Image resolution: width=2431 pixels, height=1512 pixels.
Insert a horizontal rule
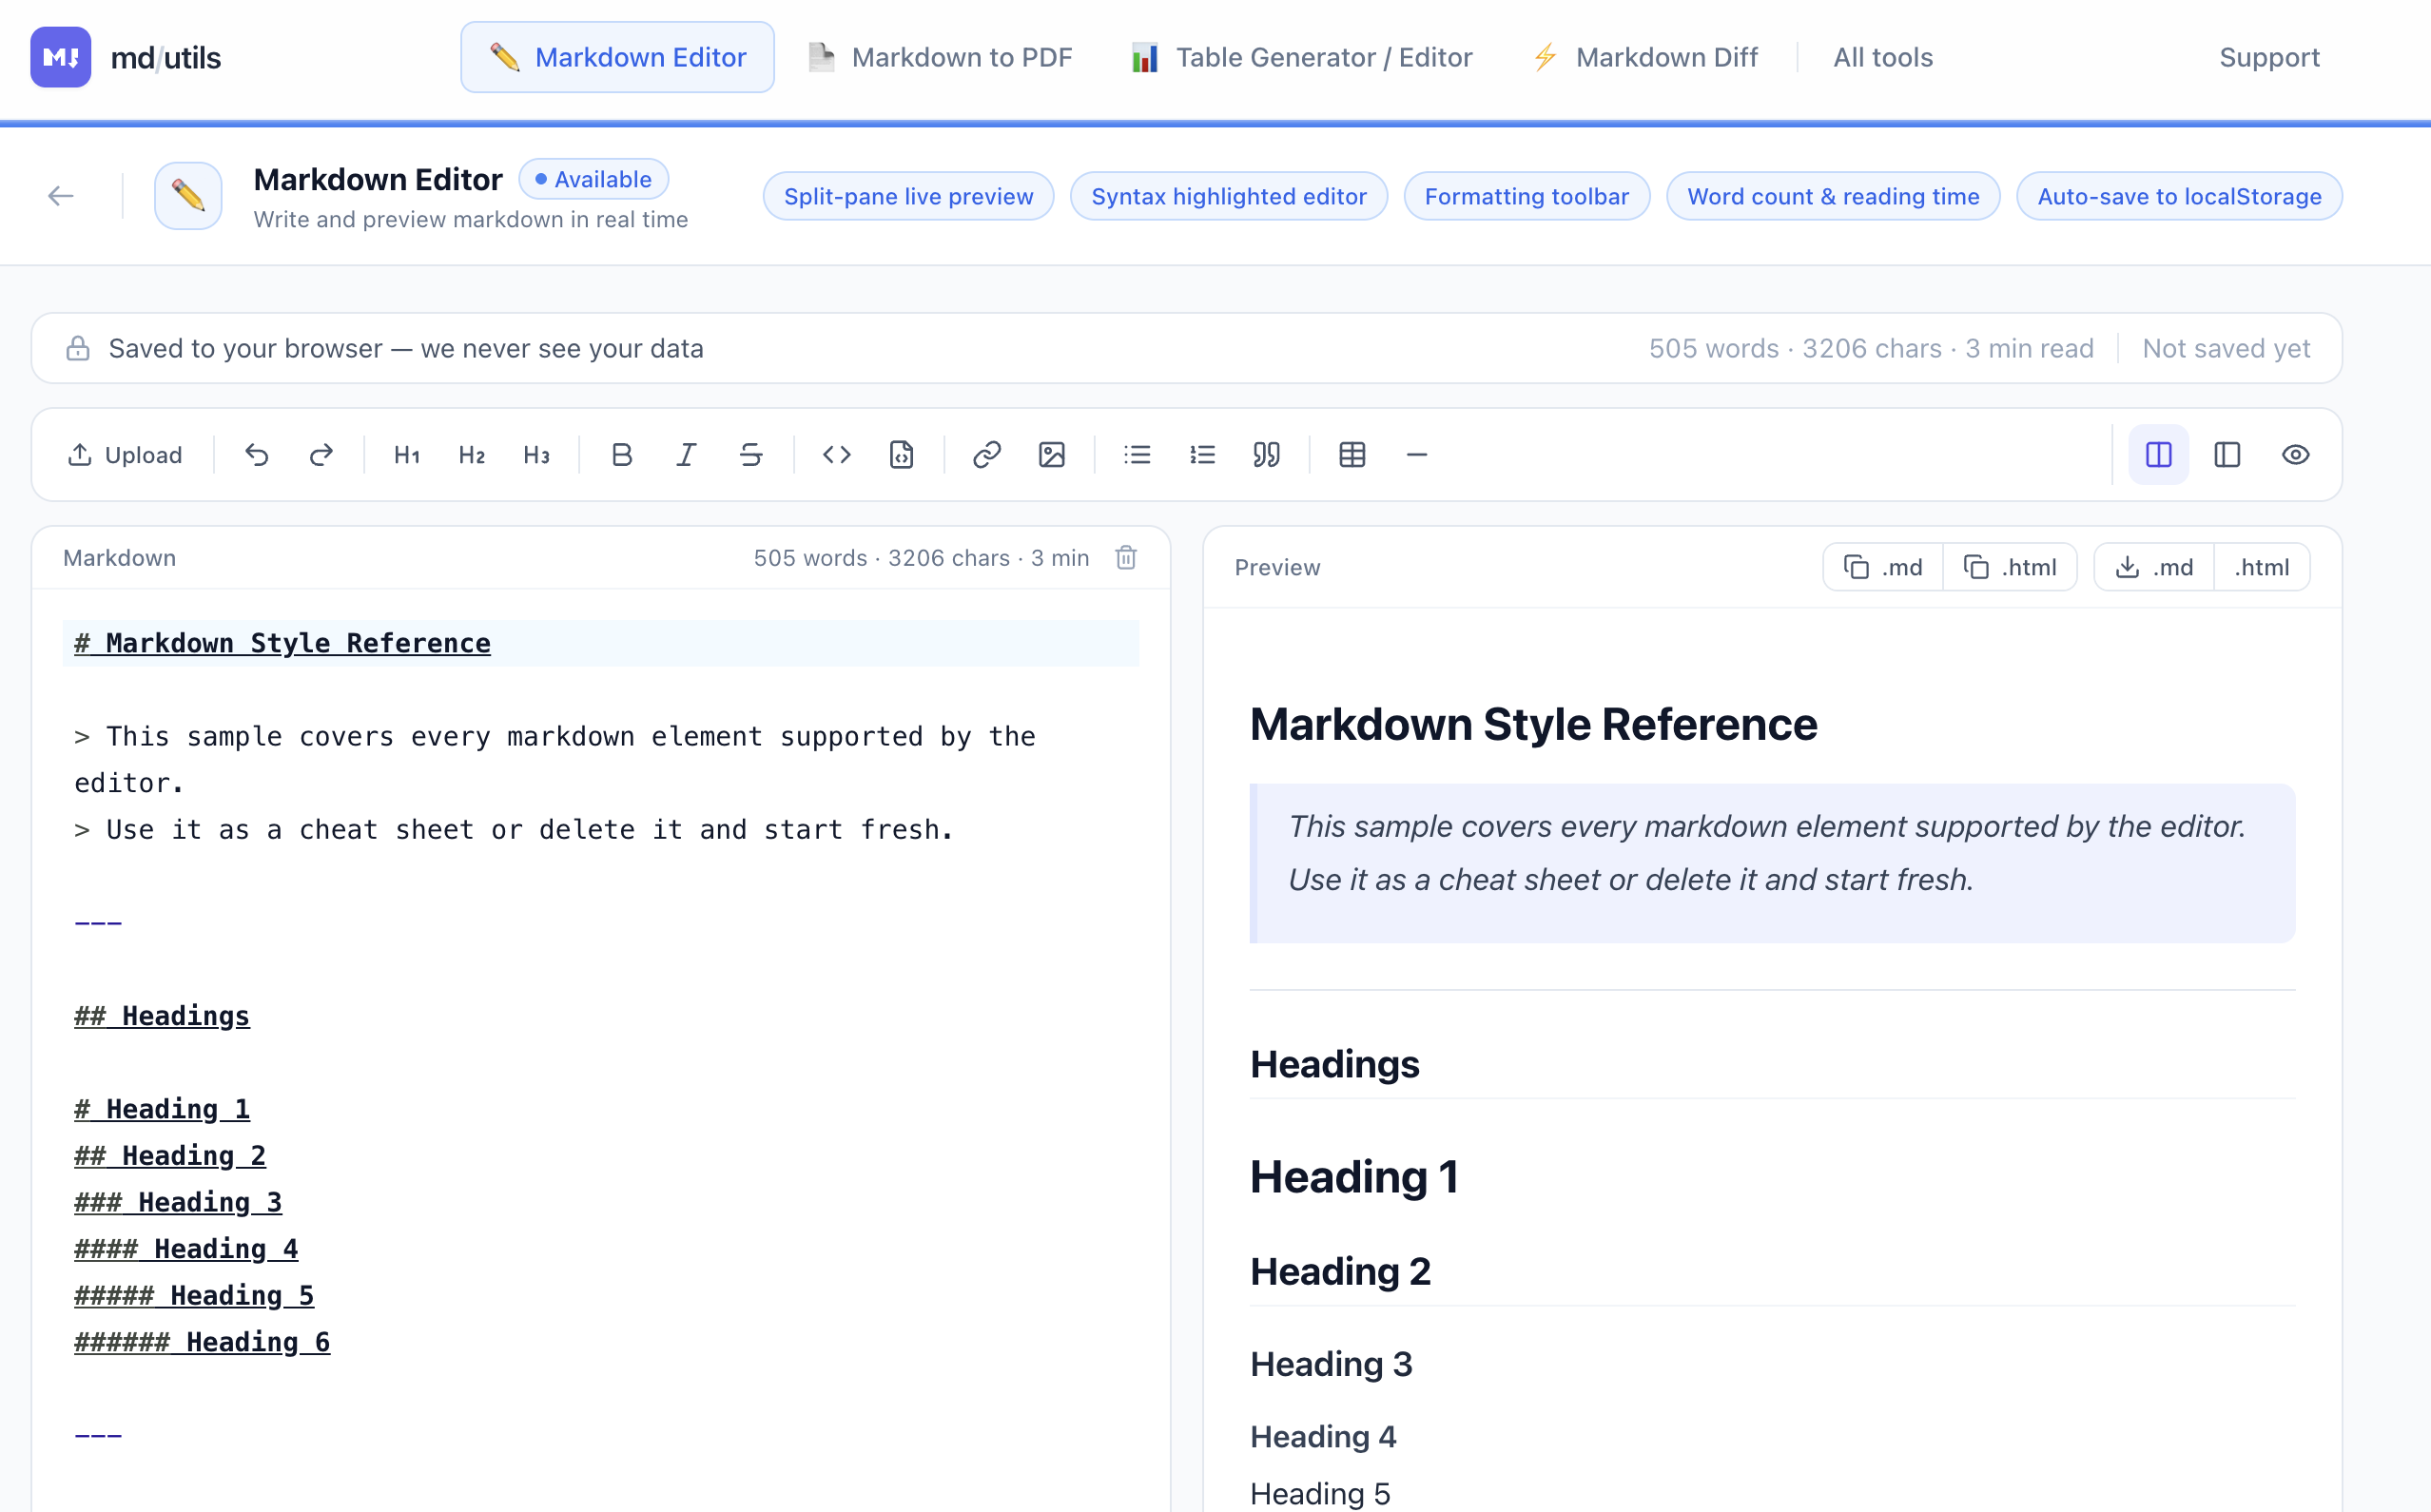[1417, 455]
